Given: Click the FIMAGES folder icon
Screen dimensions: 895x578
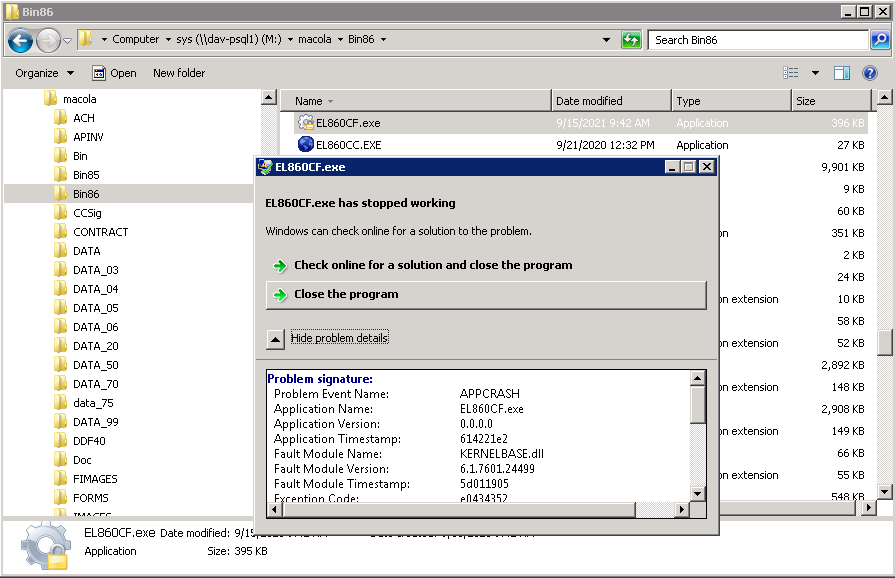Looking at the screenshot, I should [61, 479].
